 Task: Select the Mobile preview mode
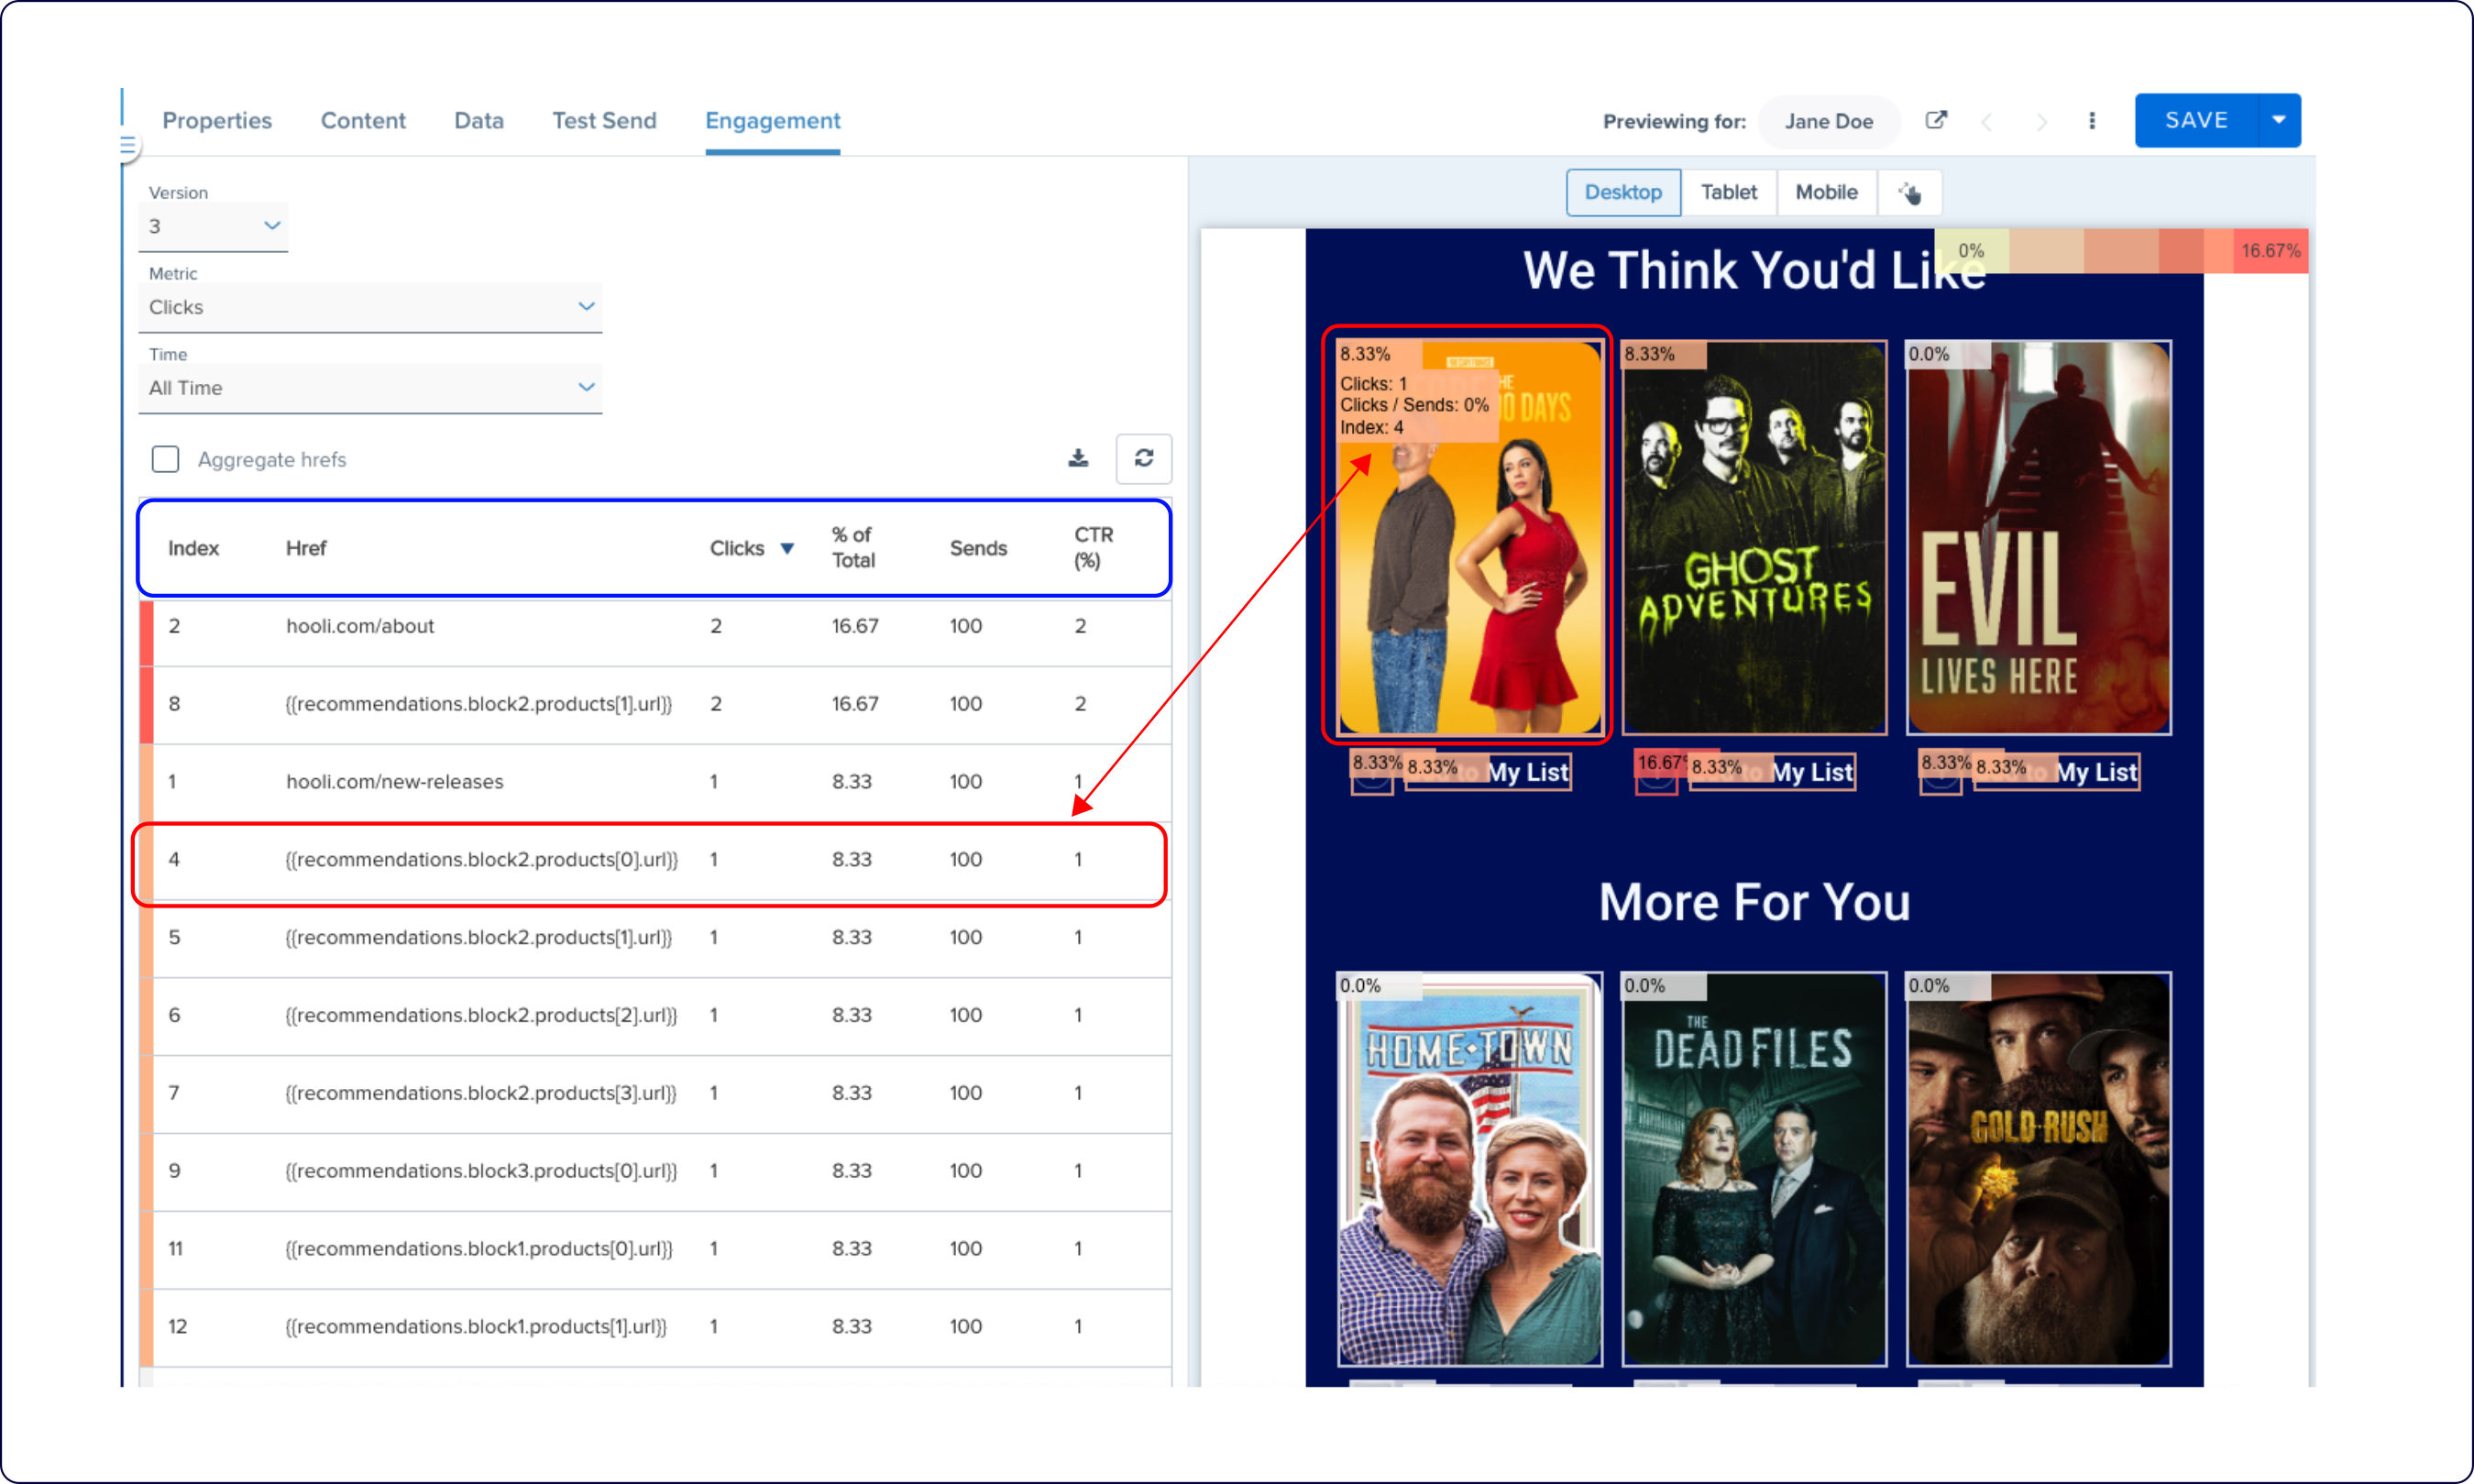pos(1826,192)
